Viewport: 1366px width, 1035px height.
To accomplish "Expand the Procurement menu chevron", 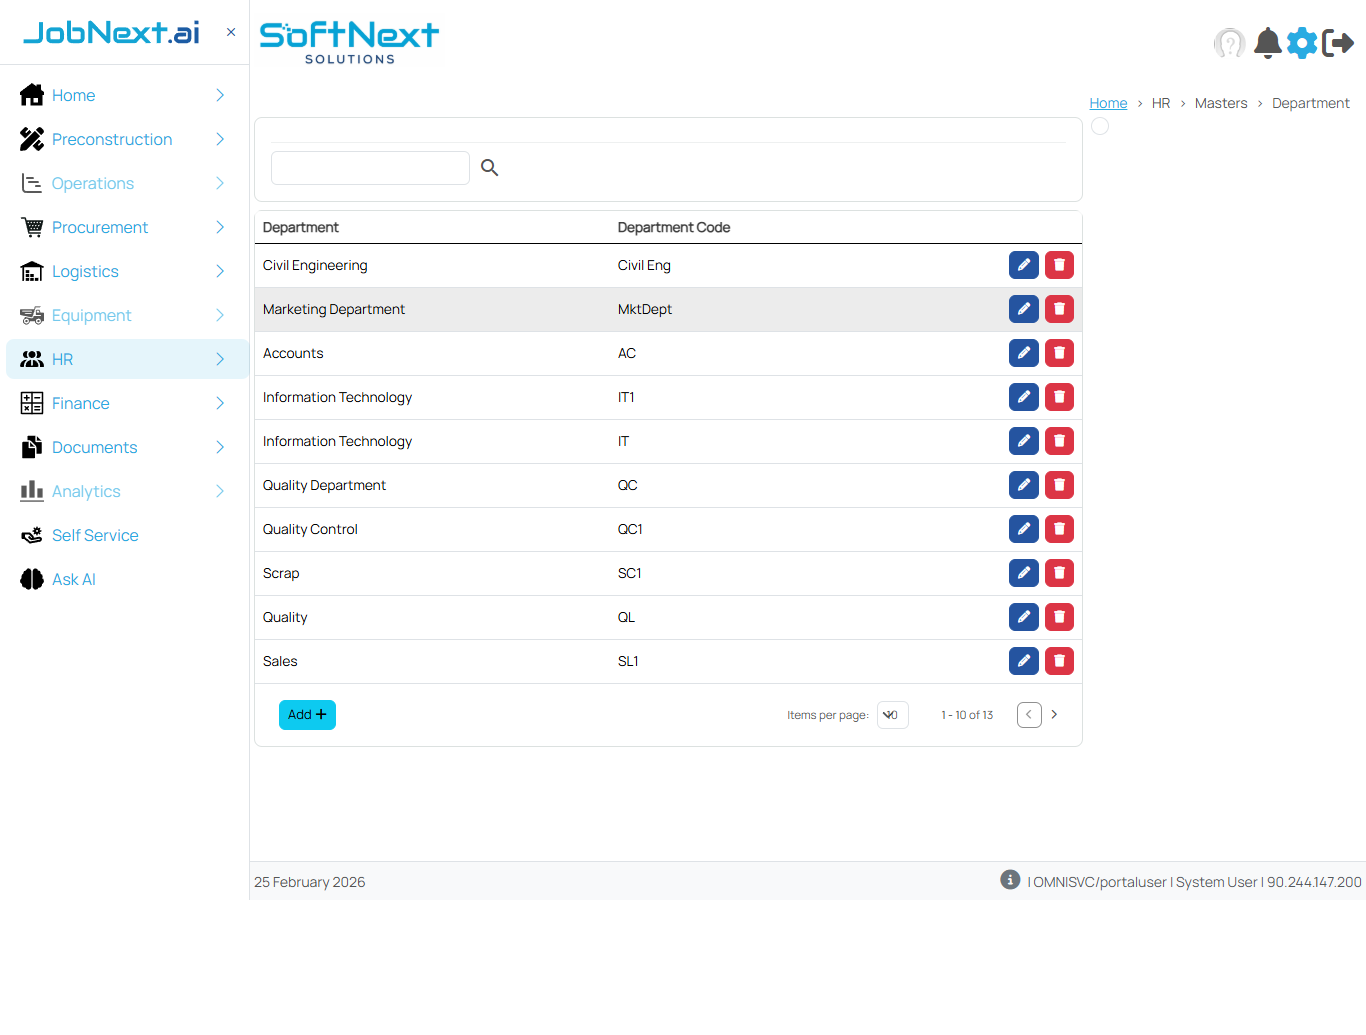I will (x=219, y=227).
